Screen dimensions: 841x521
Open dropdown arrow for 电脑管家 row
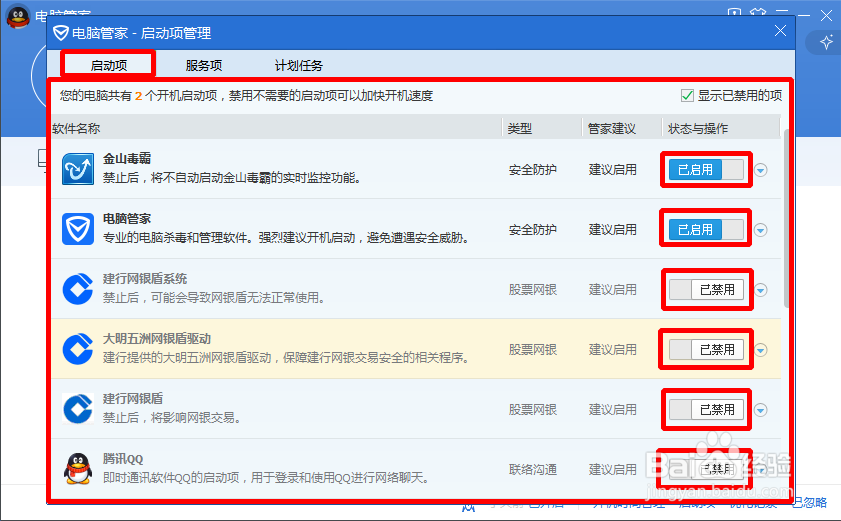coord(761,230)
